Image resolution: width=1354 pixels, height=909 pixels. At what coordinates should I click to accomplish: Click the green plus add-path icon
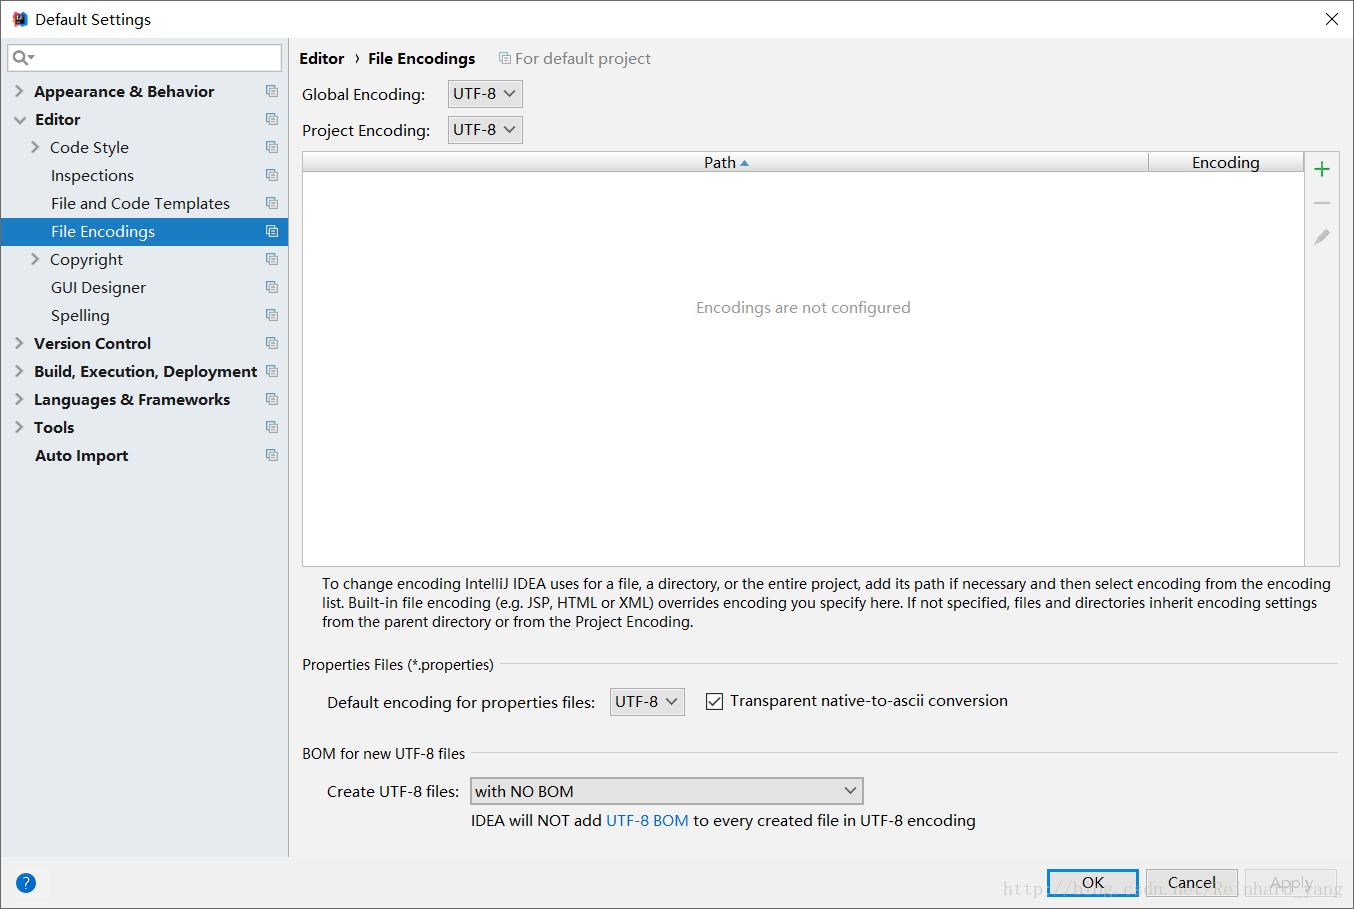(1322, 169)
